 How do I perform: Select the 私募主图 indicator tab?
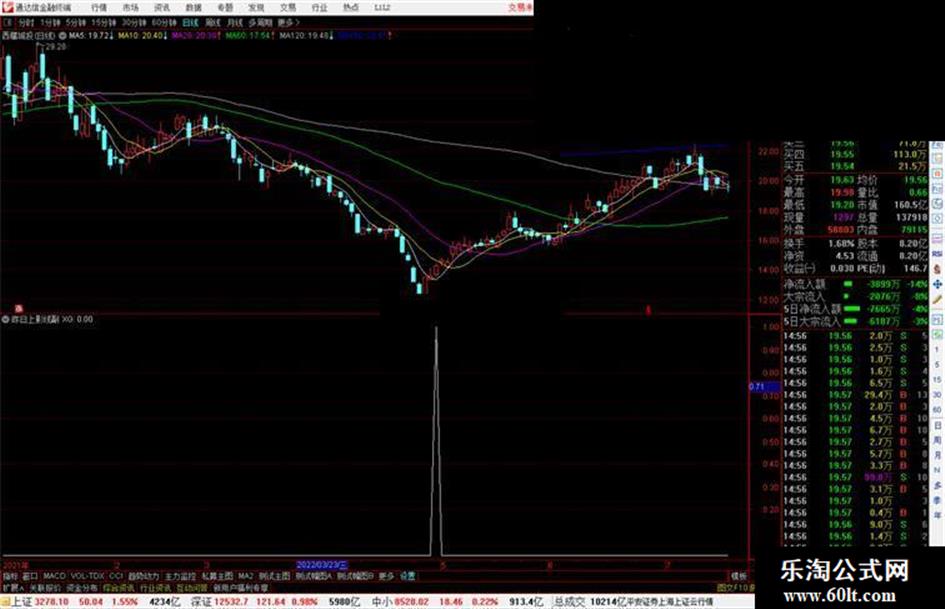tap(217, 576)
